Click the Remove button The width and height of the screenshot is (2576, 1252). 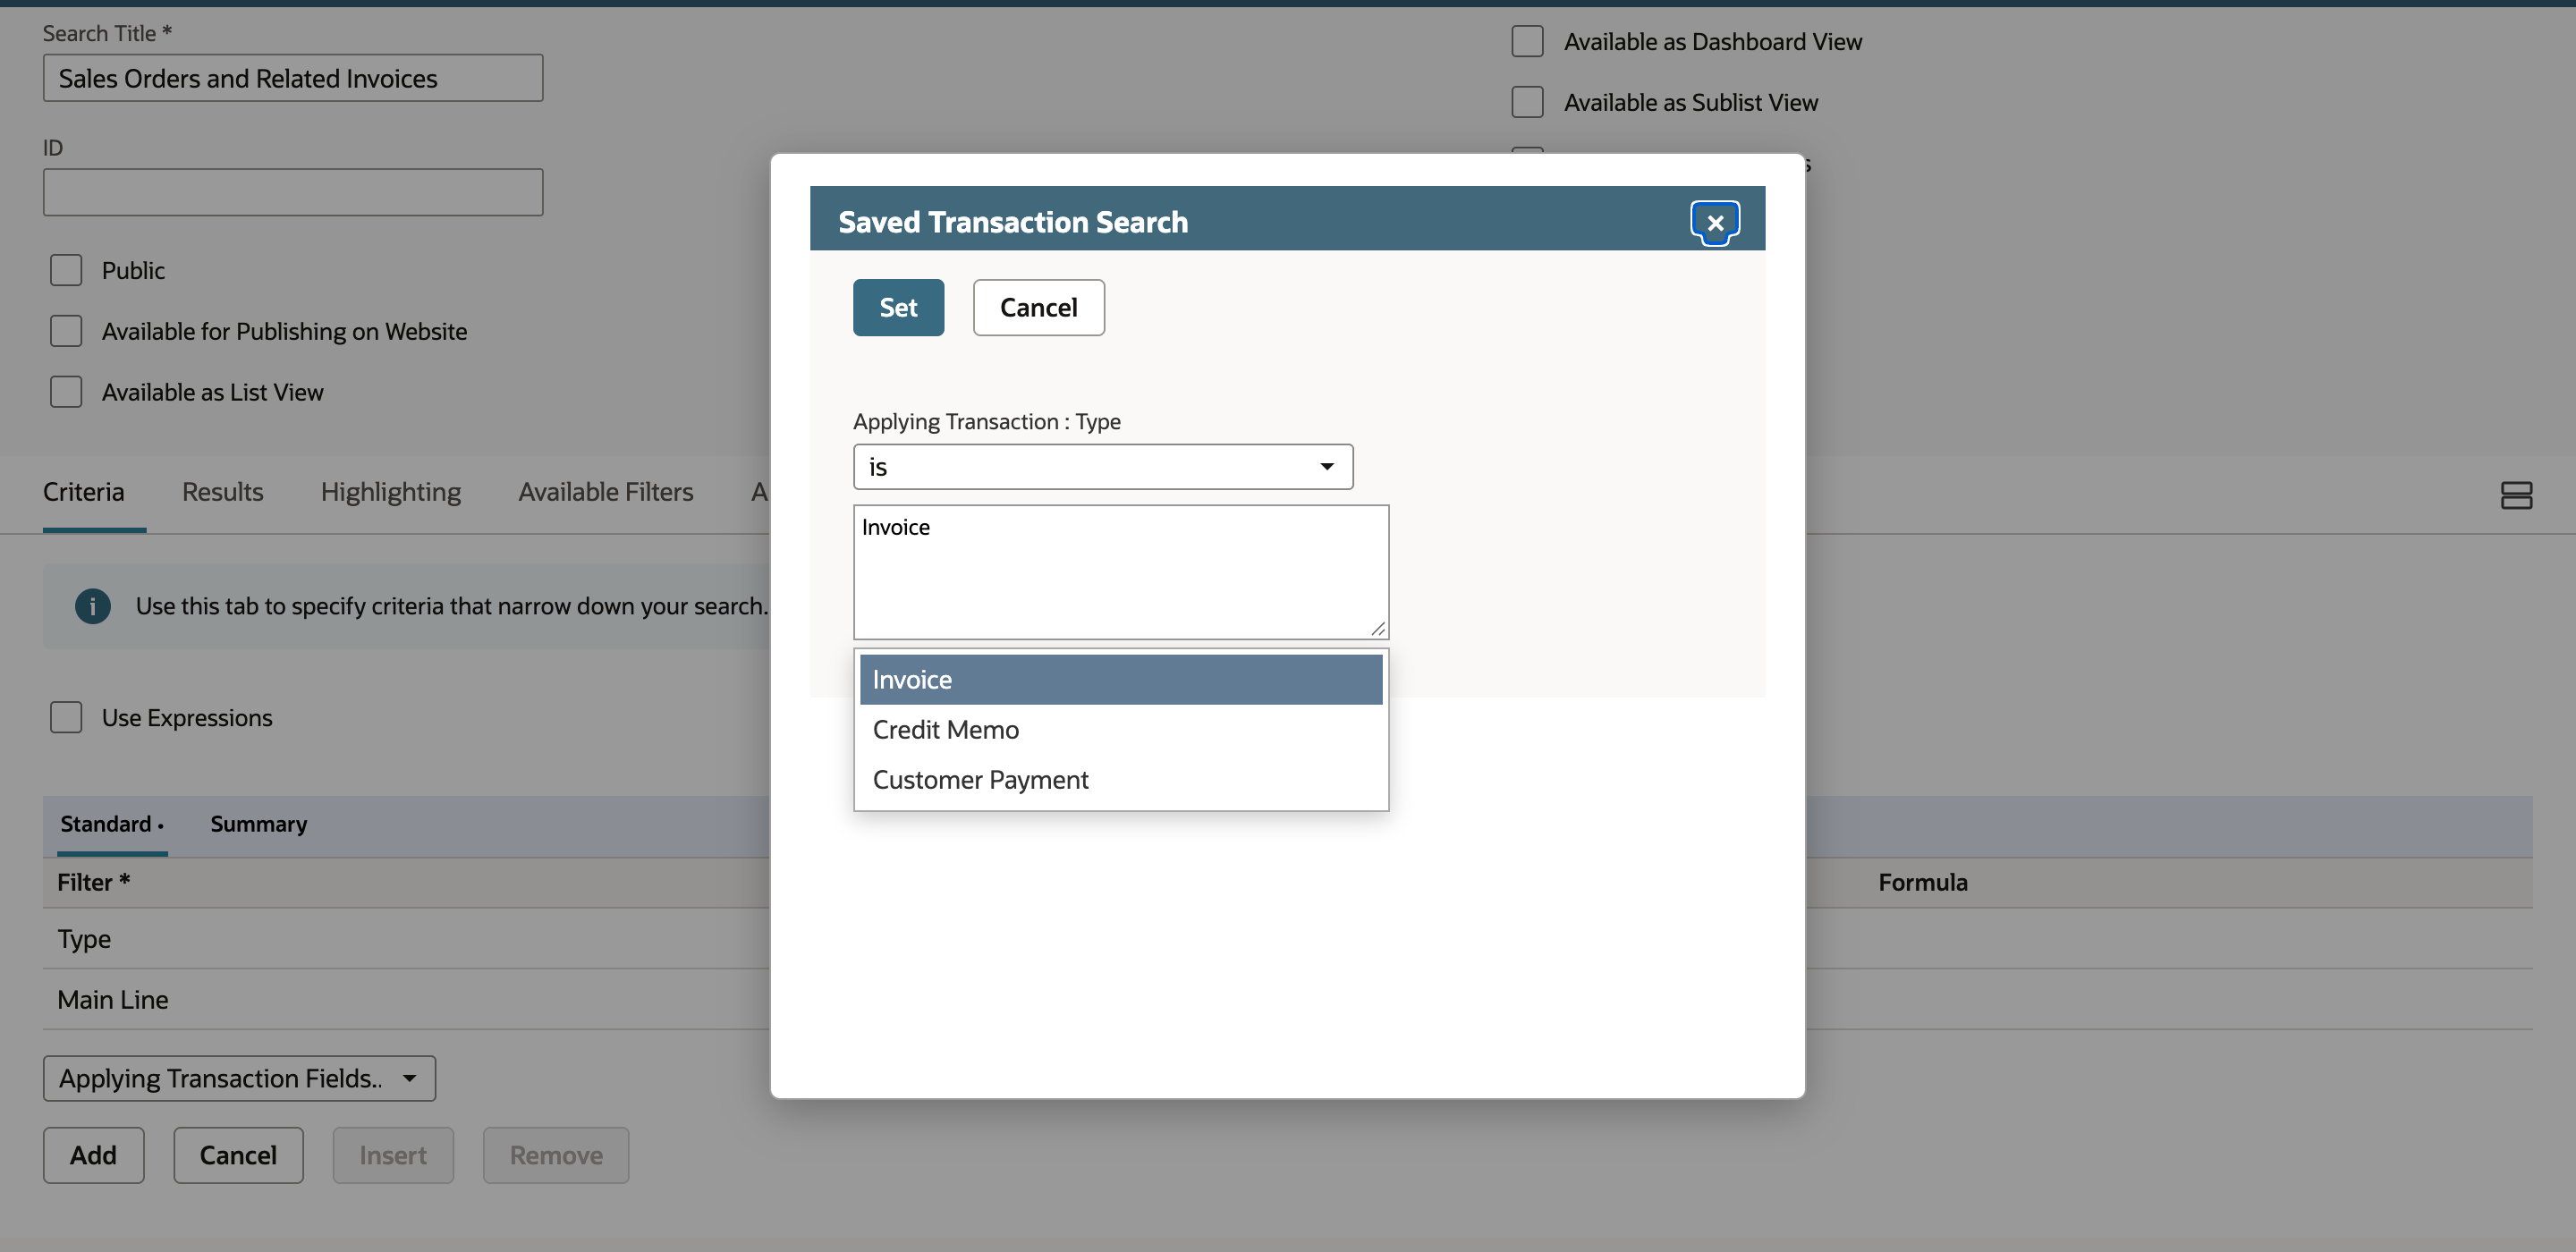tap(556, 1155)
